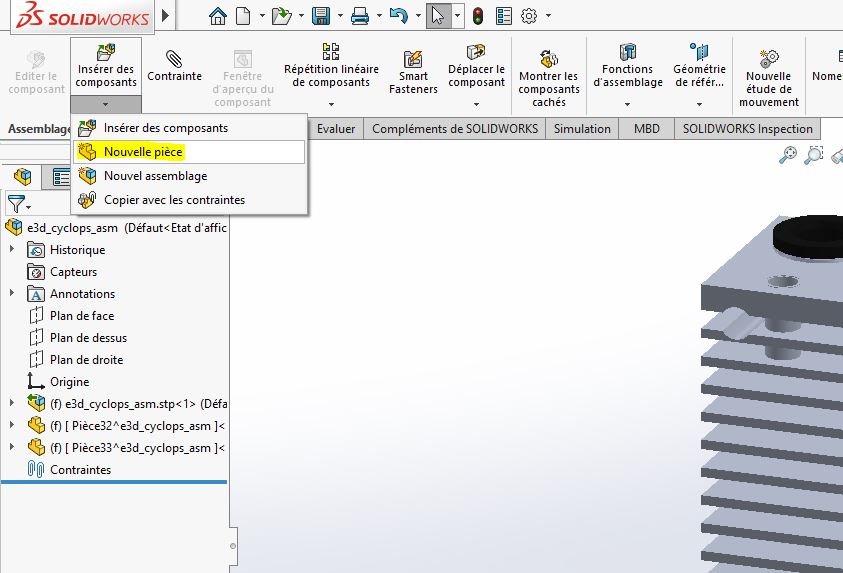Save using the floppy disk icon

pos(321,16)
